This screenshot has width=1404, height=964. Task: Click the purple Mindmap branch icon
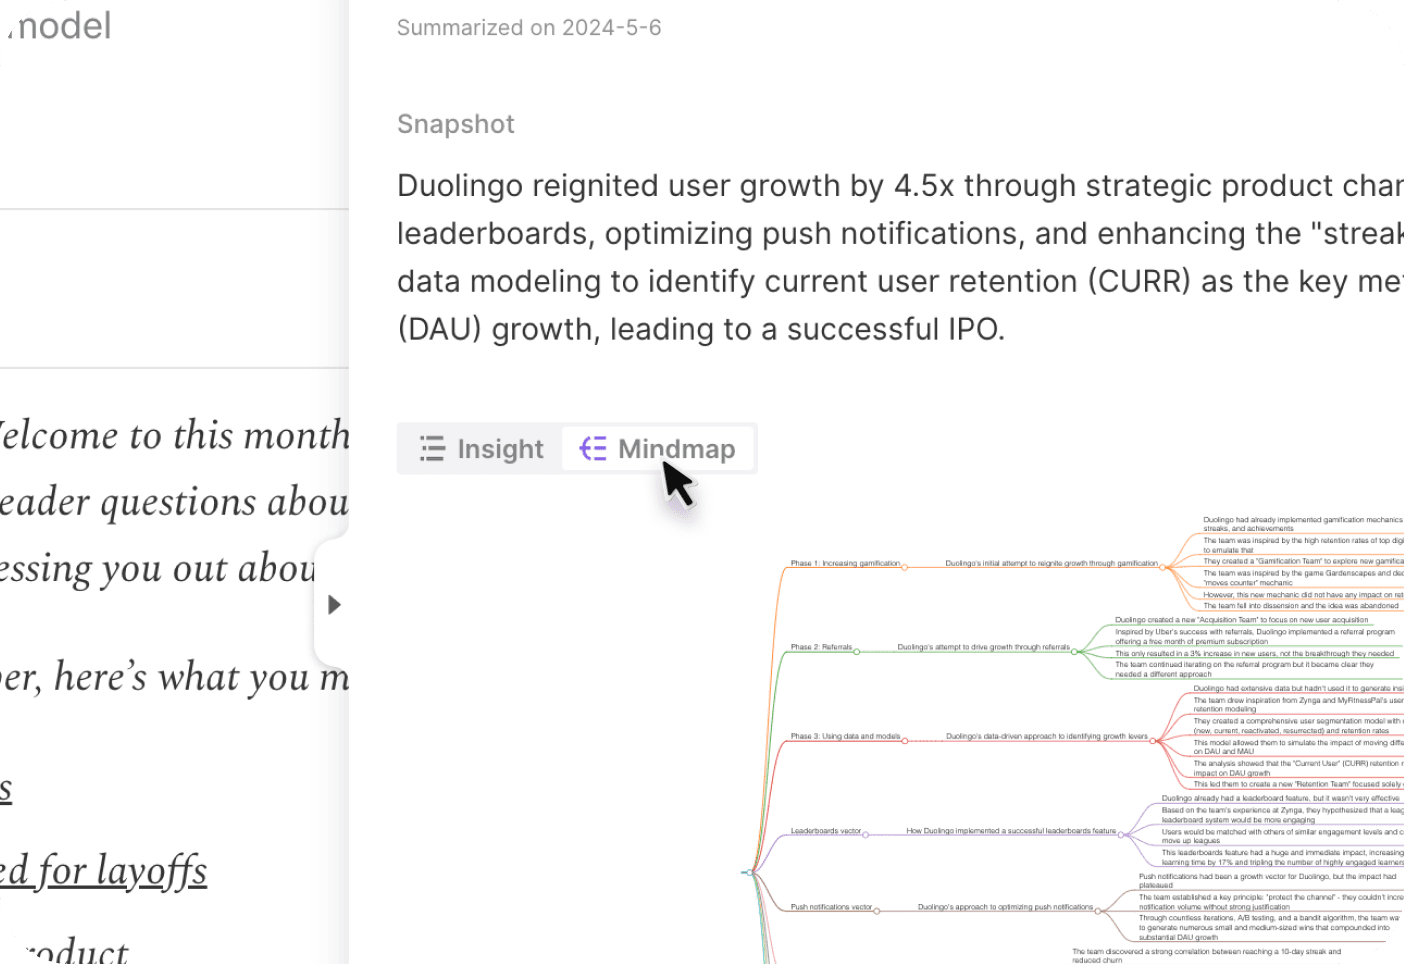[x=593, y=449]
